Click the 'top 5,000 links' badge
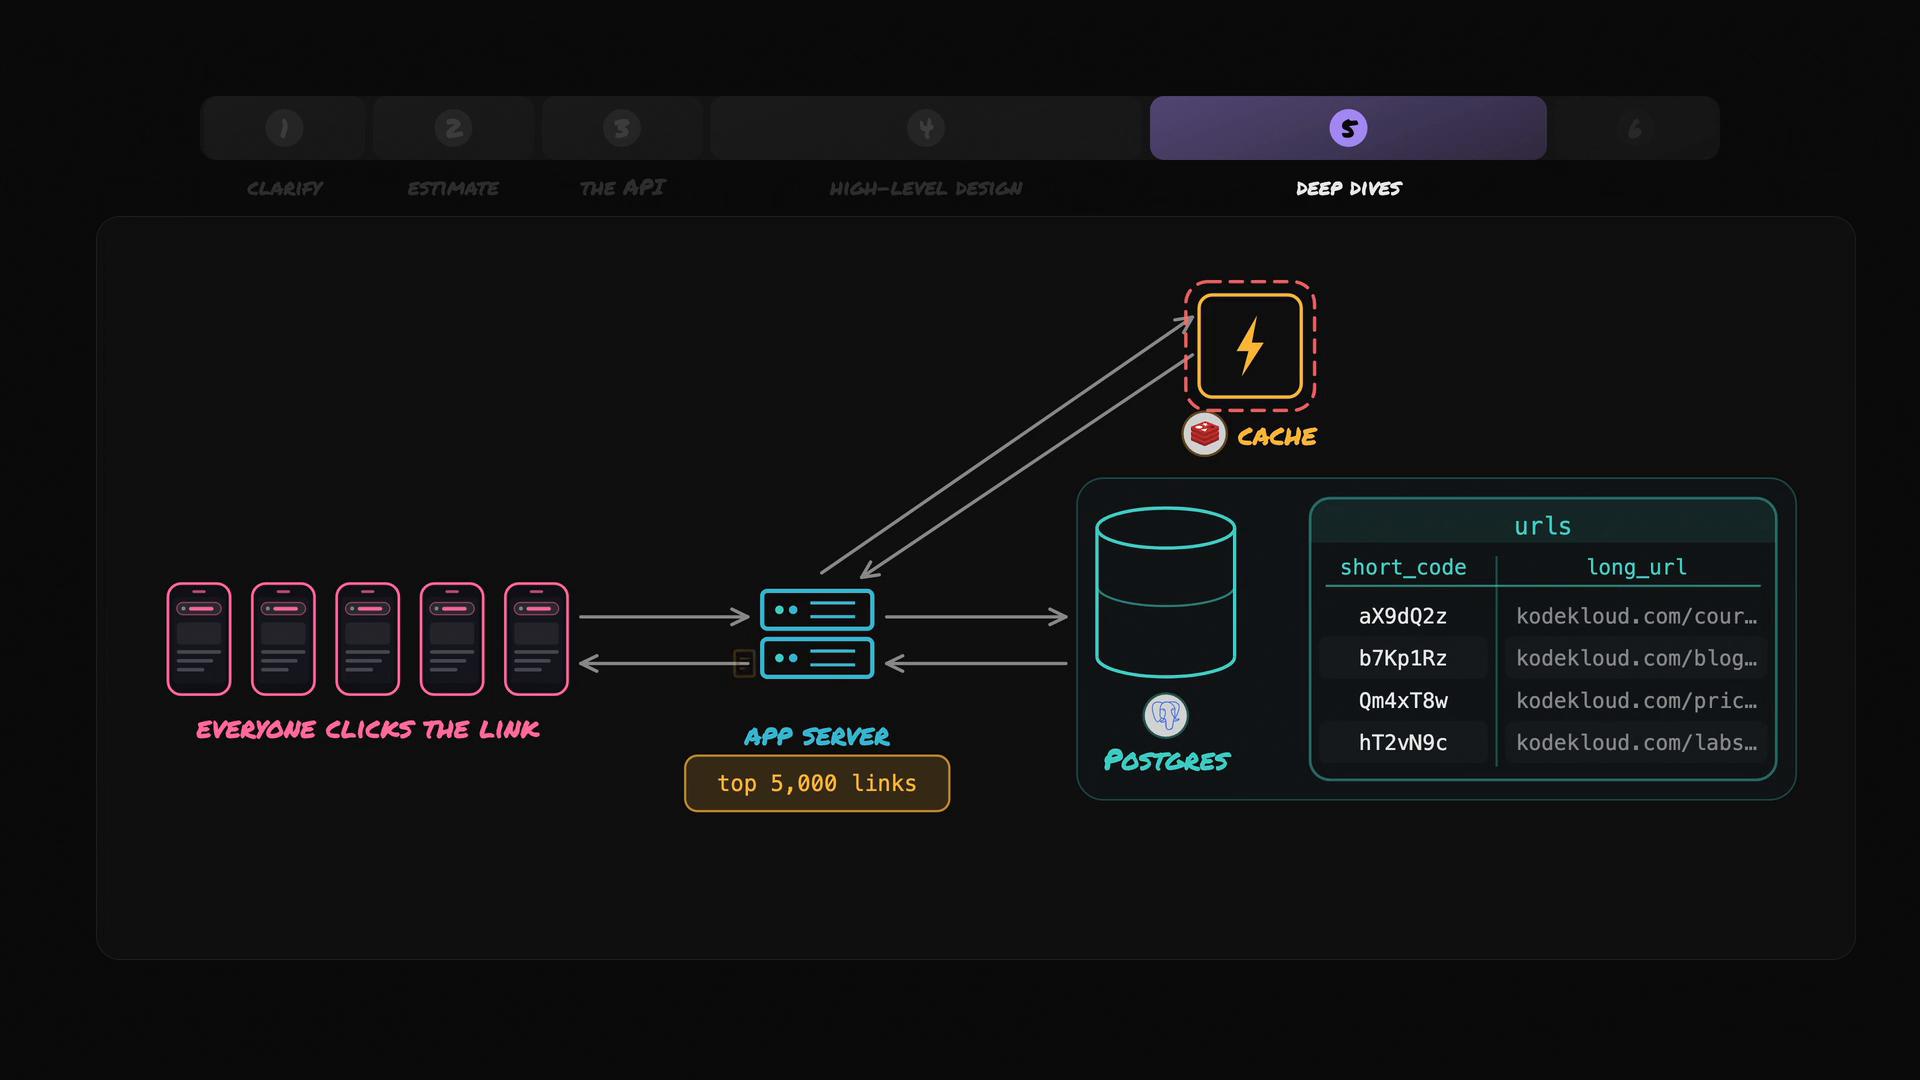1920x1080 pixels. (817, 783)
